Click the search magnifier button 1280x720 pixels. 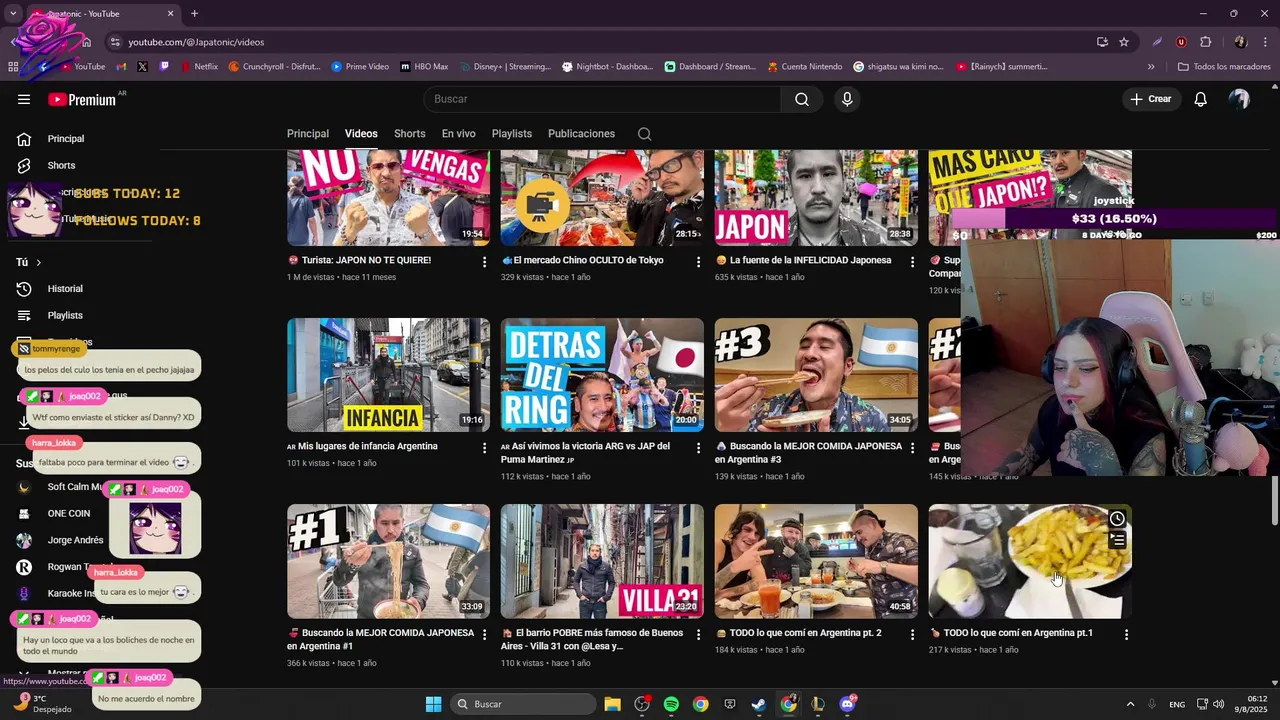click(x=802, y=99)
